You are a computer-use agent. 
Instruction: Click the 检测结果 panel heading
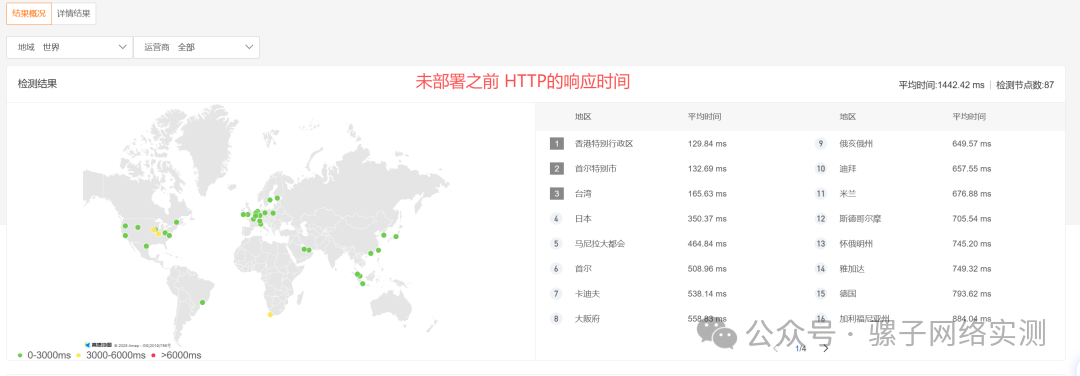(37, 84)
